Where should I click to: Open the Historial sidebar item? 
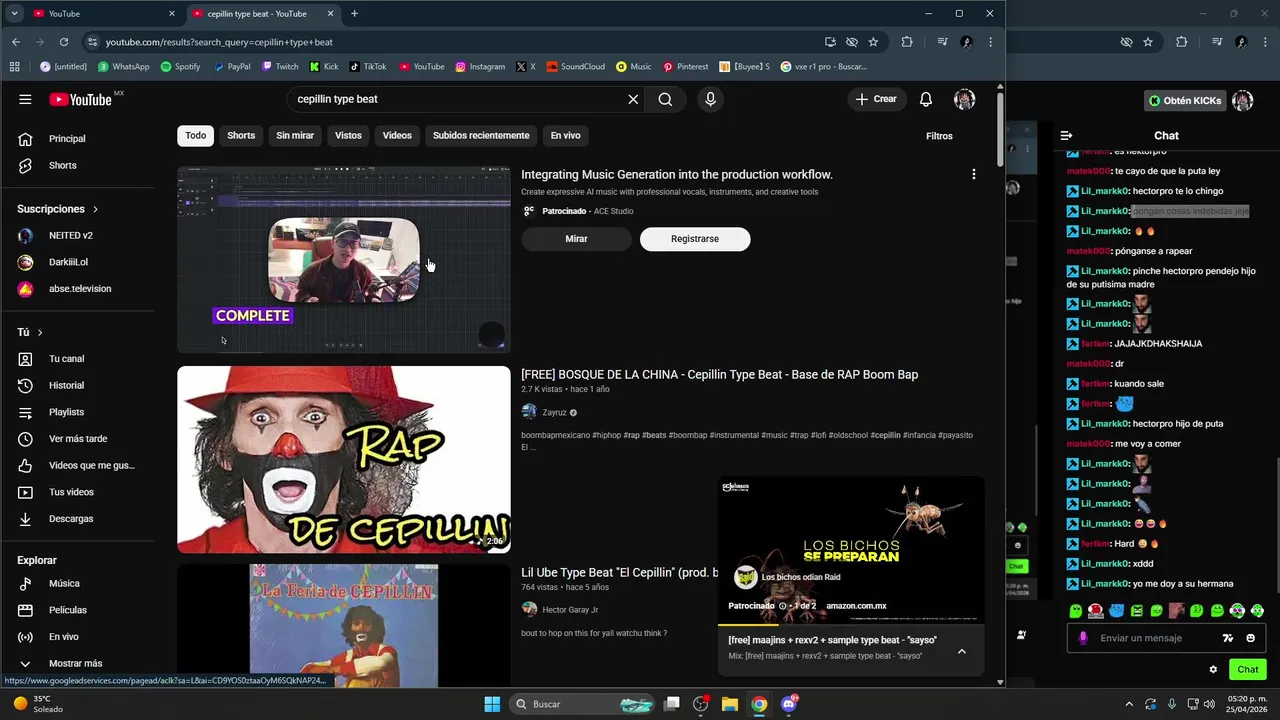click(65, 385)
